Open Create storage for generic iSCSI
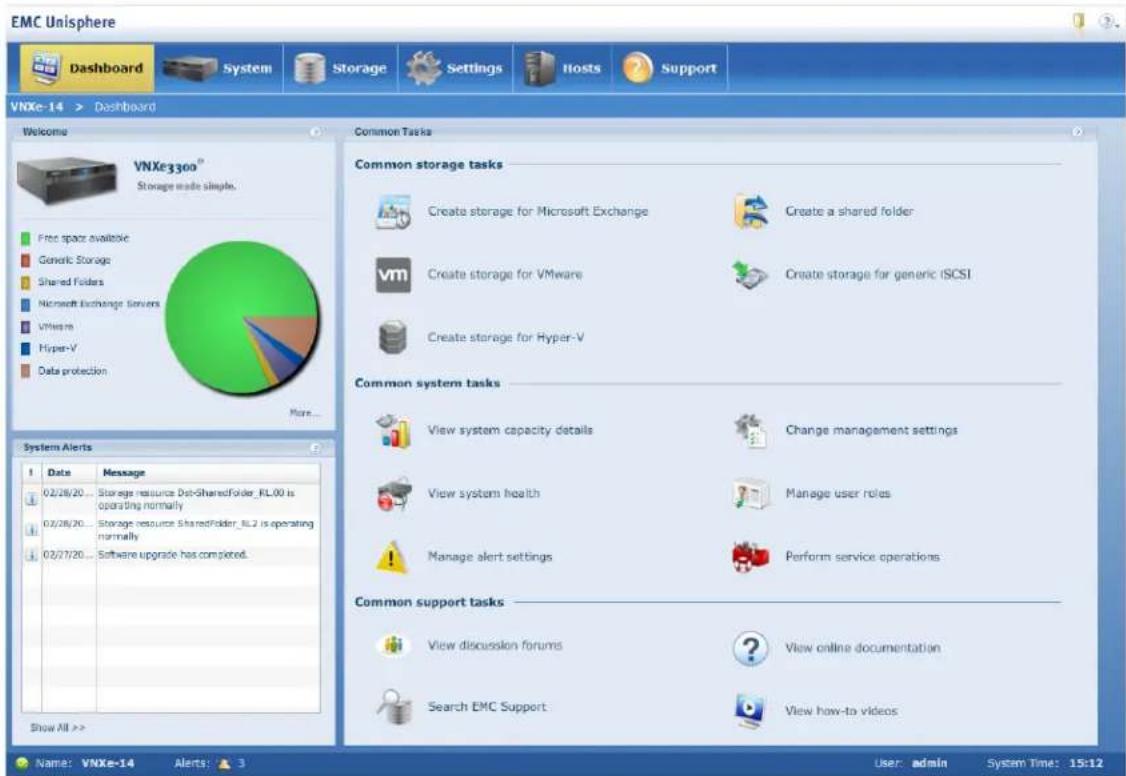Image resolution: width=1126 pixels, height=776 pixels. pyautogui.click(x=878, y=275)
